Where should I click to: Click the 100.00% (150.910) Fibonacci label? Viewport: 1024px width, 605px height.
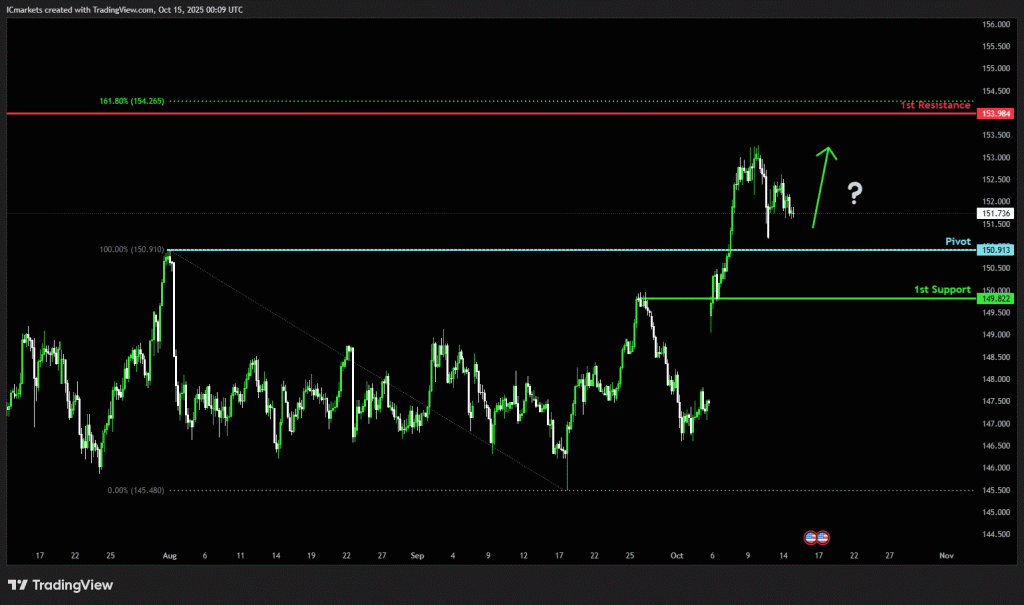click(131, 249)
